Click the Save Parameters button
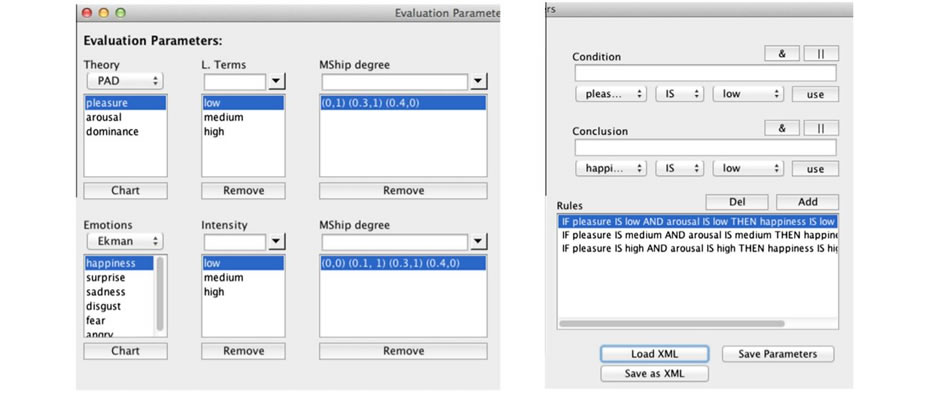 (x=777, y=354)
